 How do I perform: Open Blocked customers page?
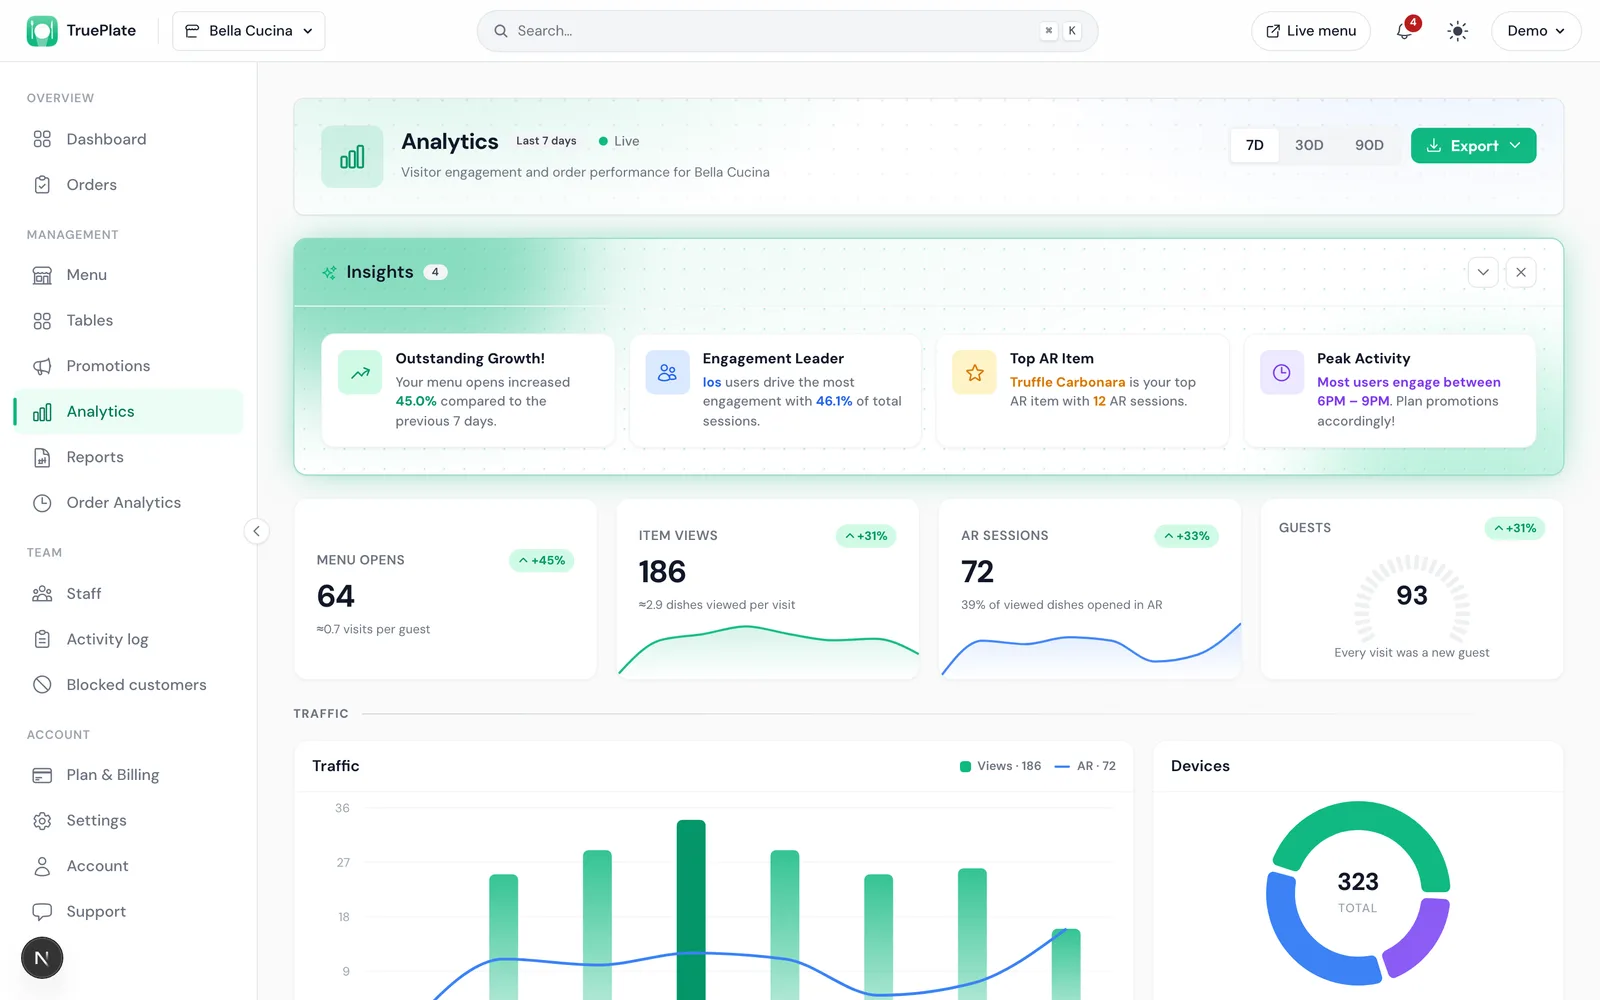pos(129,685)
